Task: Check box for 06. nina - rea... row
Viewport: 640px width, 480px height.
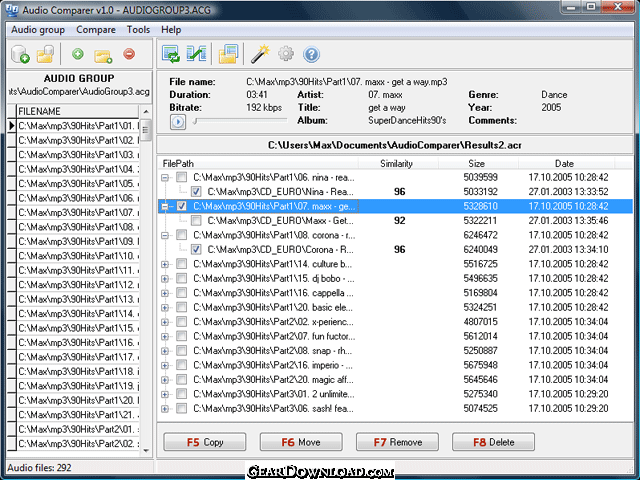Action: (182, 177)
